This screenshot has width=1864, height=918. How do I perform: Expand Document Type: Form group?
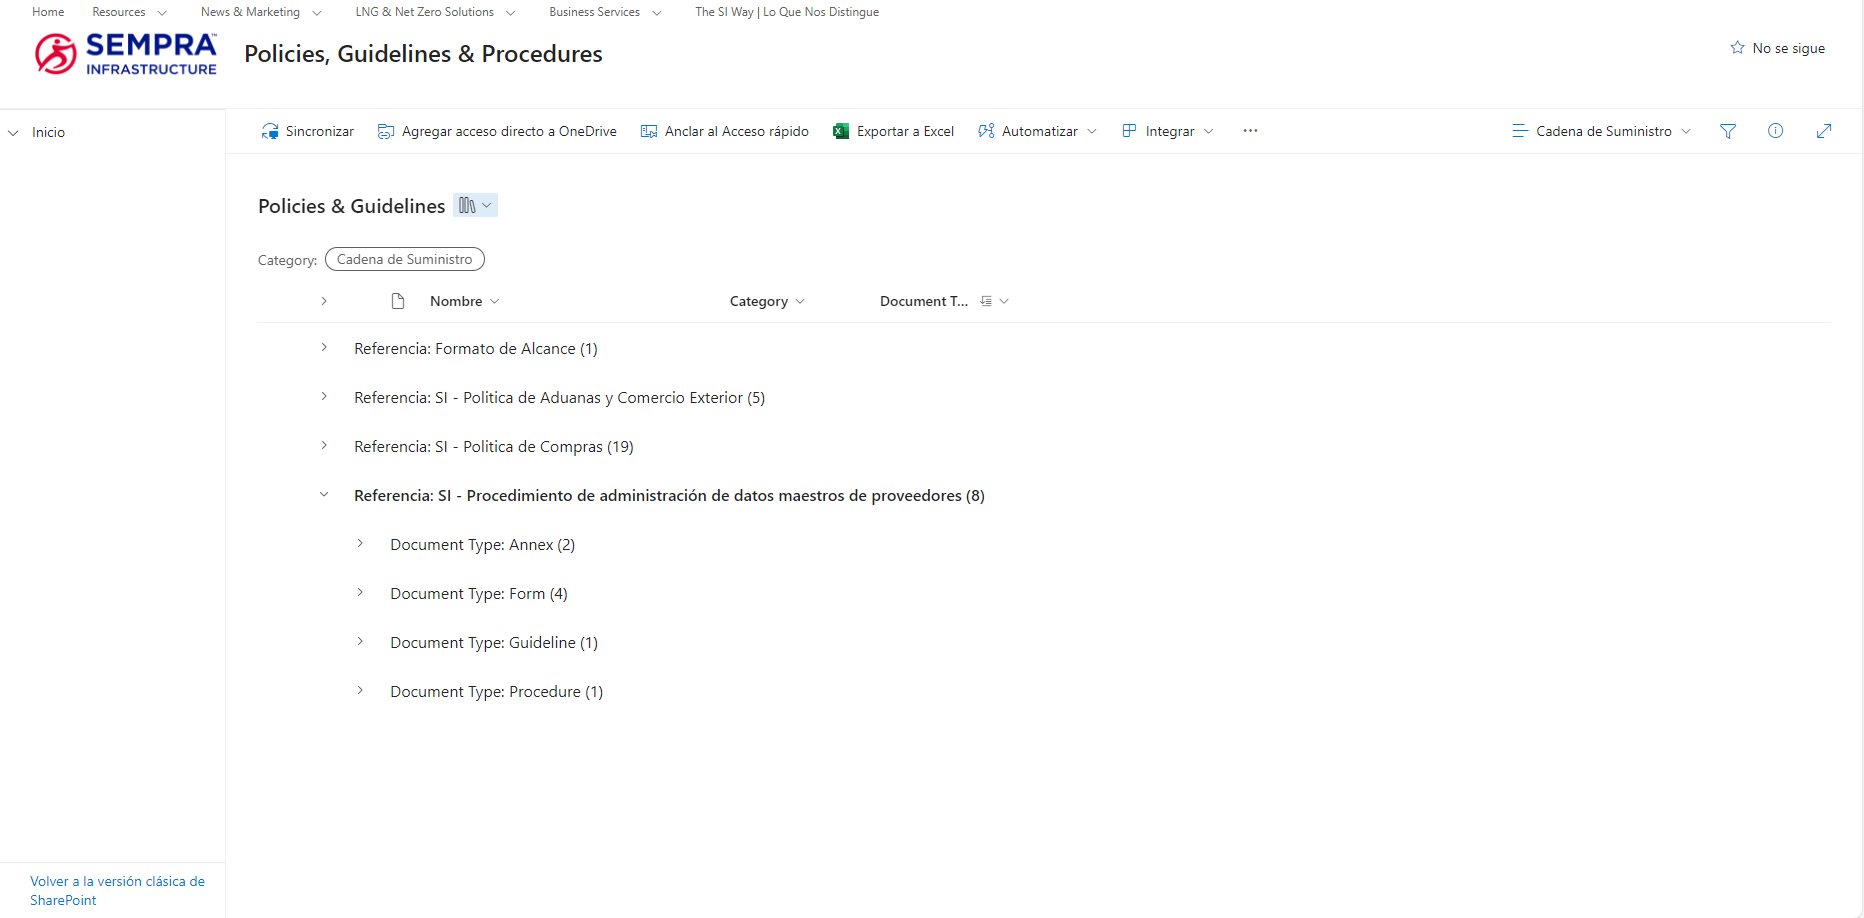(x=360, y=593)
